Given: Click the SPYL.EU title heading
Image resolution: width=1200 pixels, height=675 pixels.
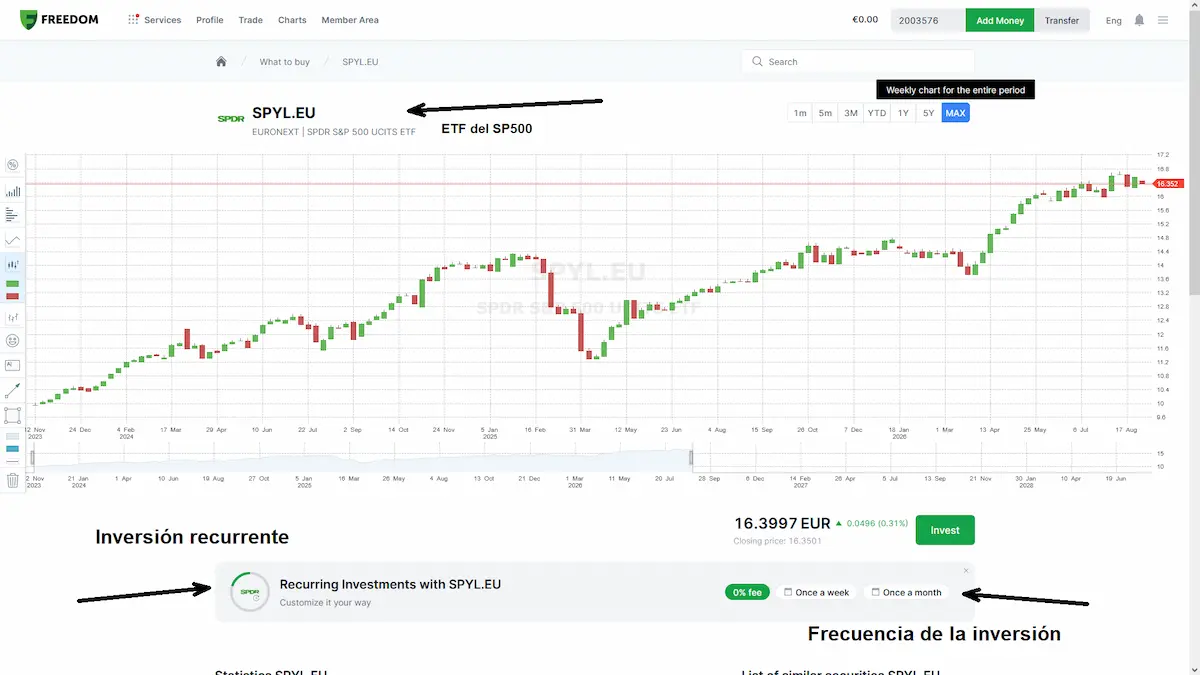Looking at the screenshot, I should click(283, 113).
